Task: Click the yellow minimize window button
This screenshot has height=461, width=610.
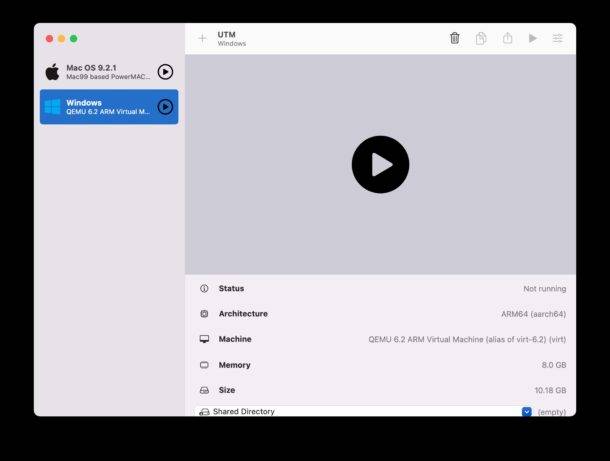Action: coord(61,39)
